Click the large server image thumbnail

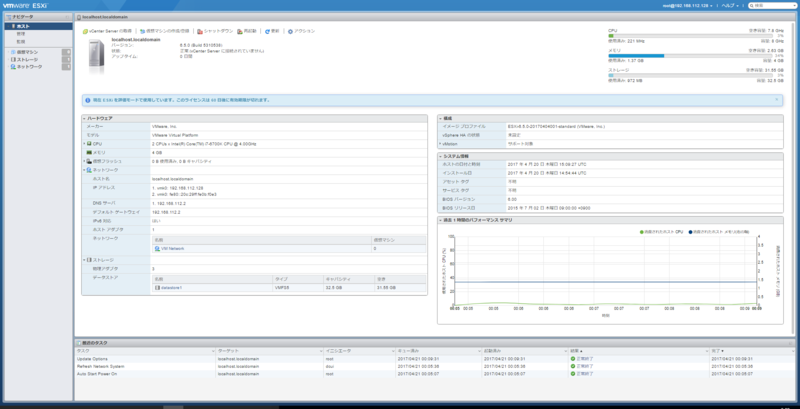96,56
